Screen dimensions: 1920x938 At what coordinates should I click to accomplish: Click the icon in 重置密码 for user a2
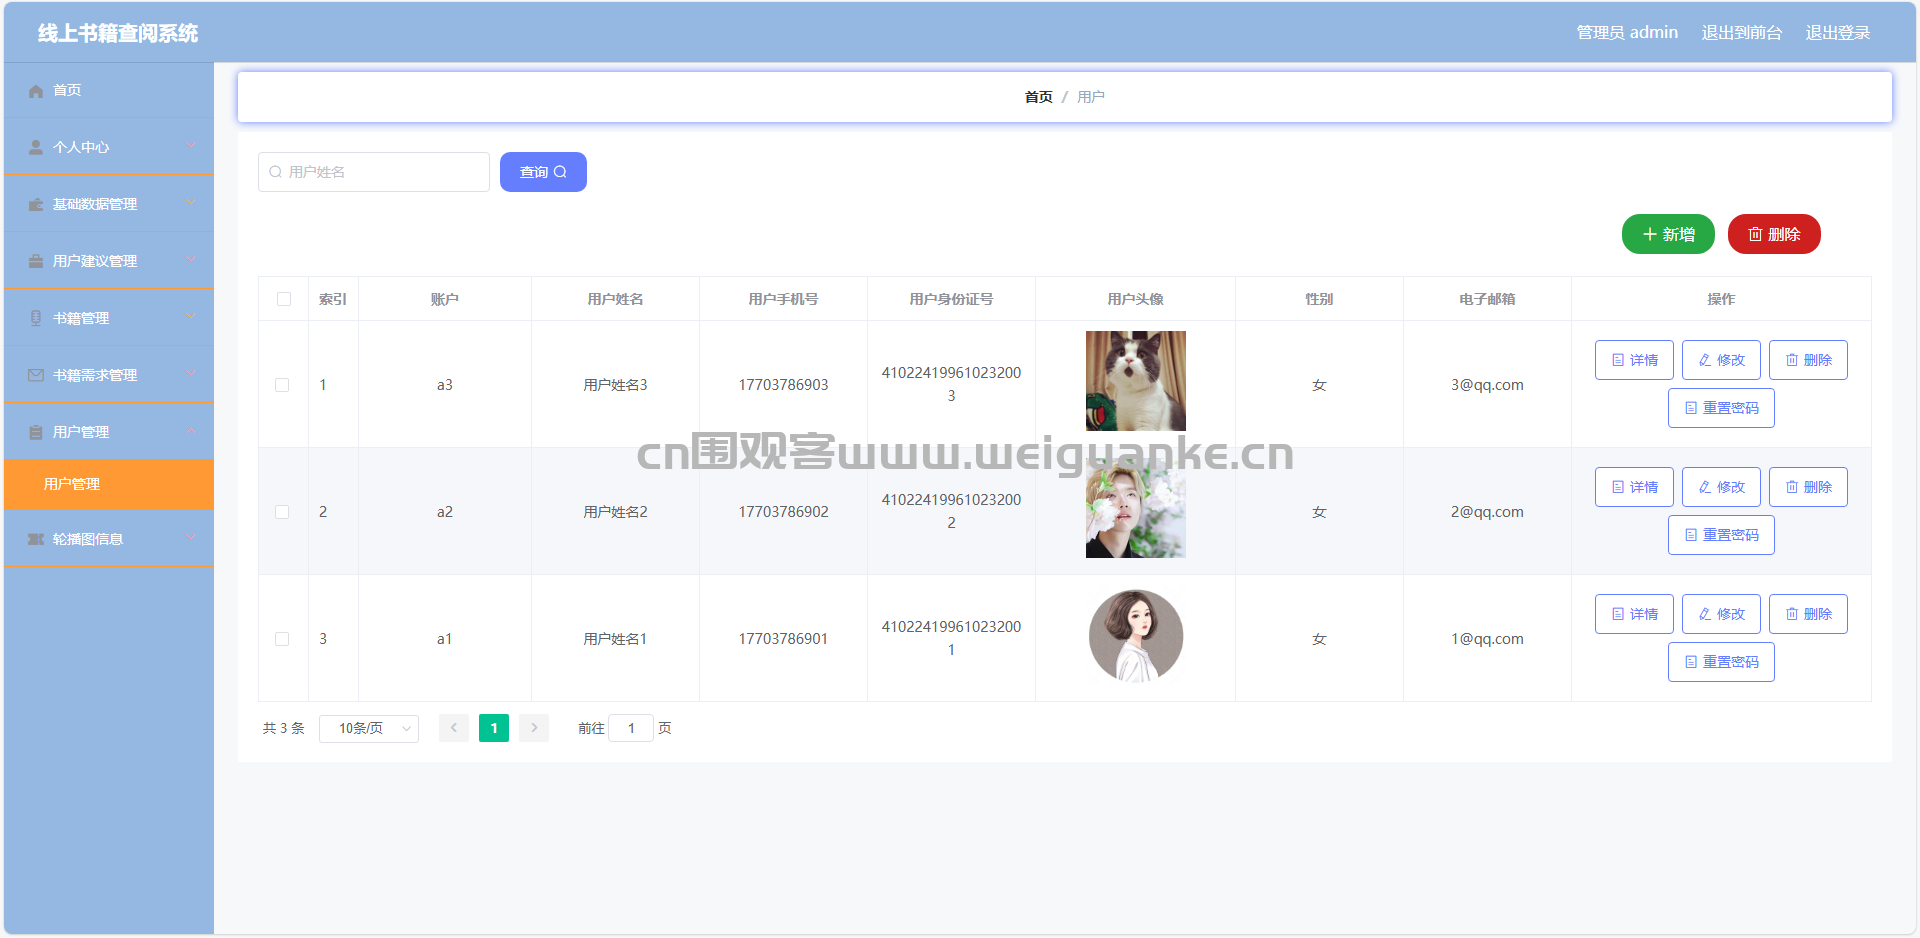(1691, 535)
